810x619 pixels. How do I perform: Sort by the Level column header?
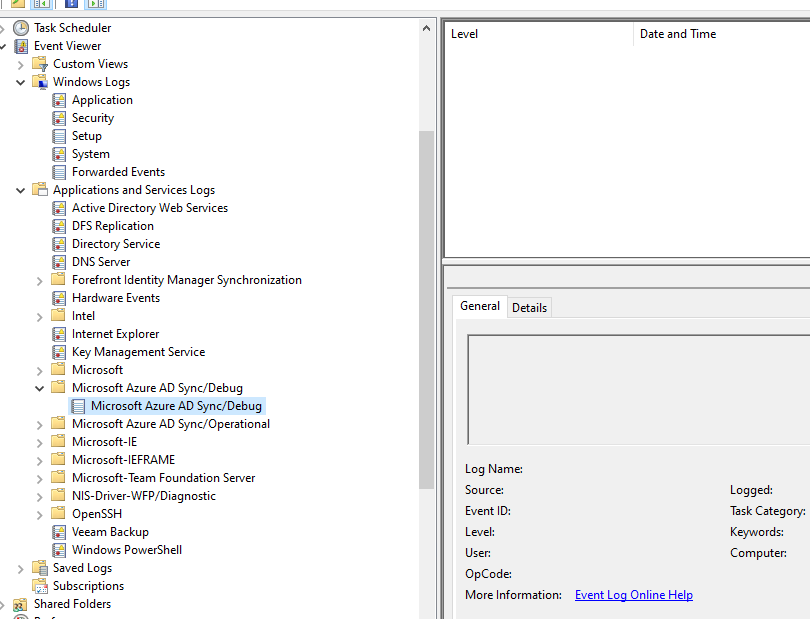(x=539, y=34)
